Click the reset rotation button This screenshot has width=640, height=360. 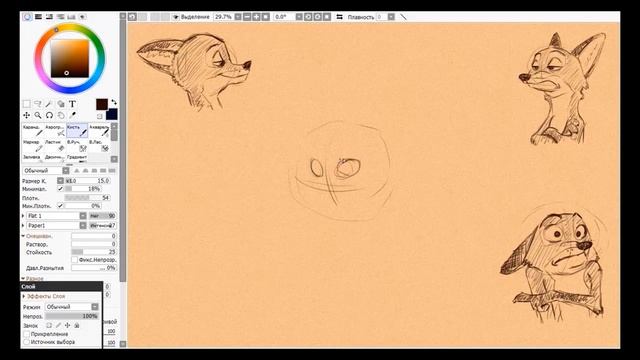(327, 17)
